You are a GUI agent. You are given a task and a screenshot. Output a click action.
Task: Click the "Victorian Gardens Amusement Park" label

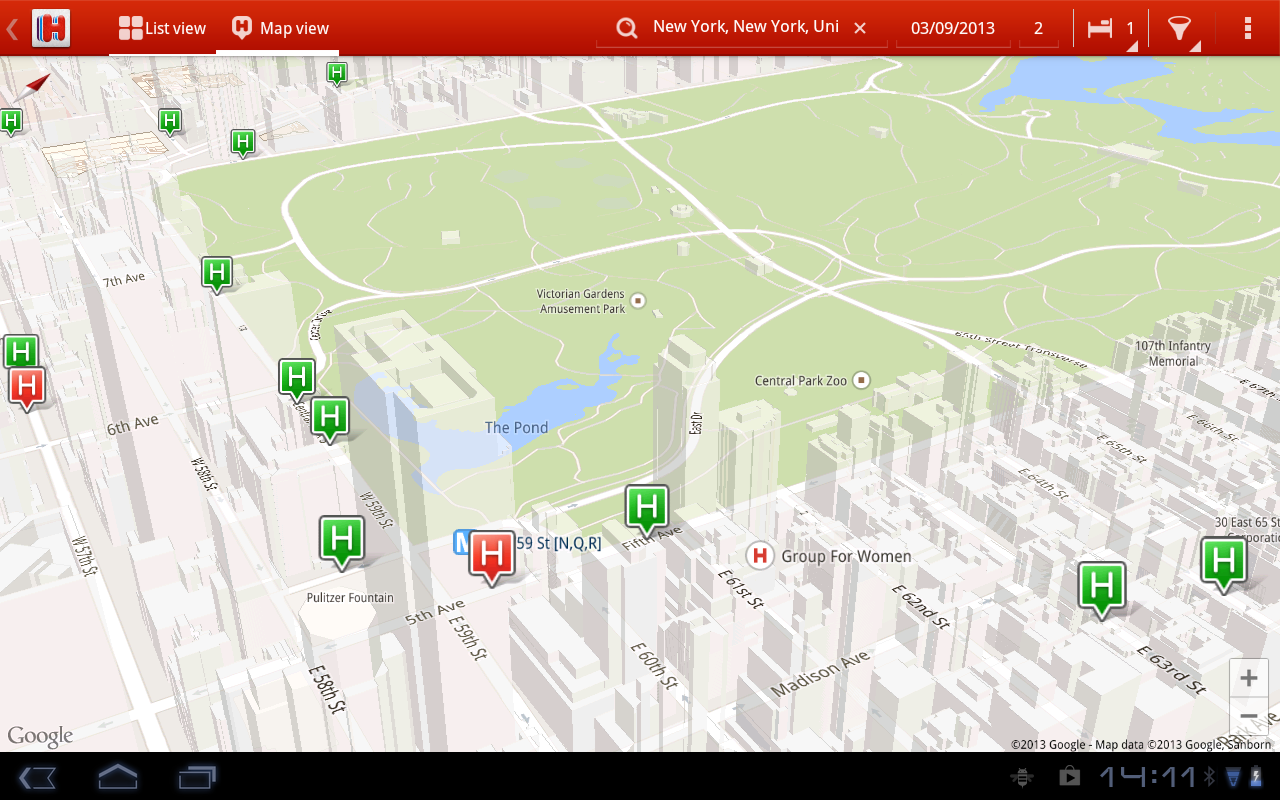582,302
